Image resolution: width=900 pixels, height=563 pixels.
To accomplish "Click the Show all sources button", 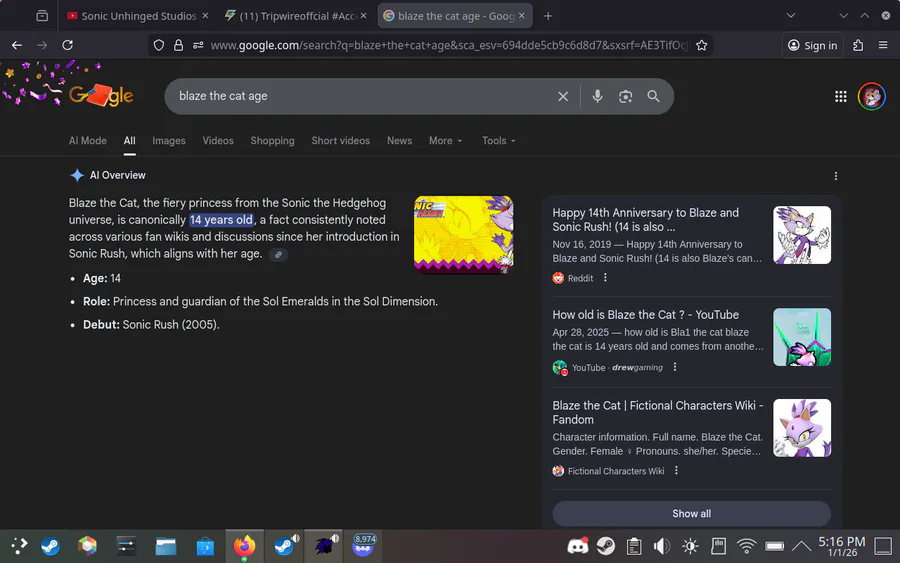I will point(691,514).
